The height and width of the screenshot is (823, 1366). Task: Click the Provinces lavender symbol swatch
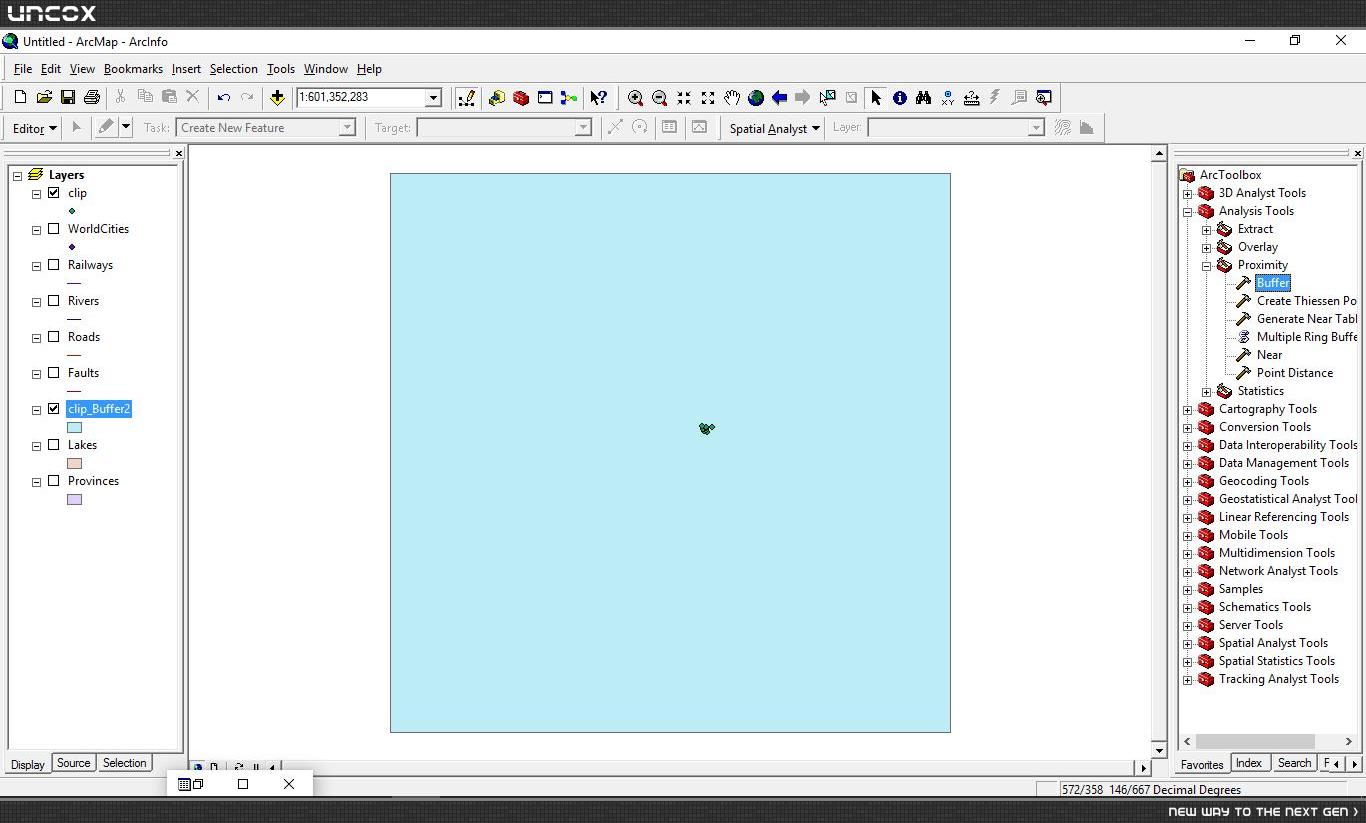[74, 499]
